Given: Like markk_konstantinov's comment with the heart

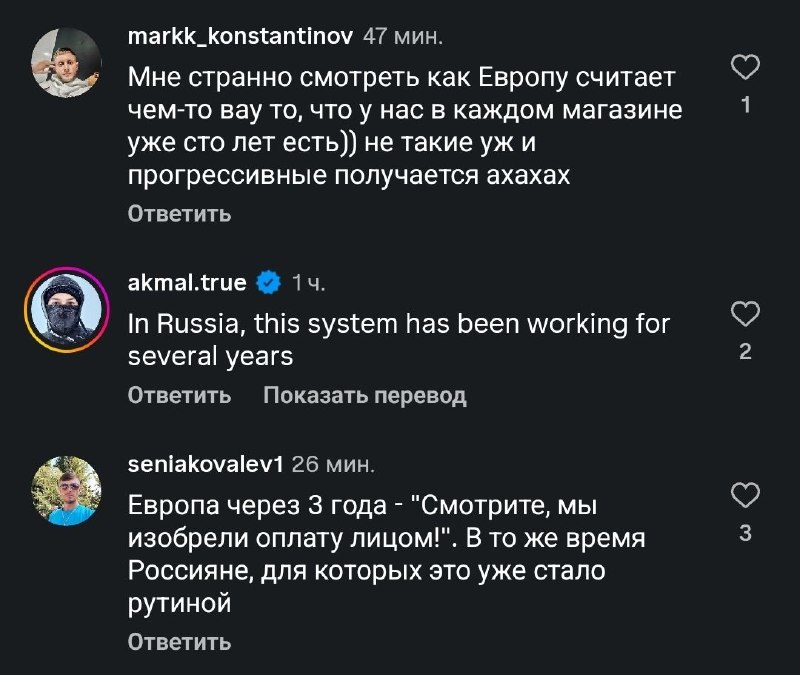Looking at the screenshot, I should 745,67.
